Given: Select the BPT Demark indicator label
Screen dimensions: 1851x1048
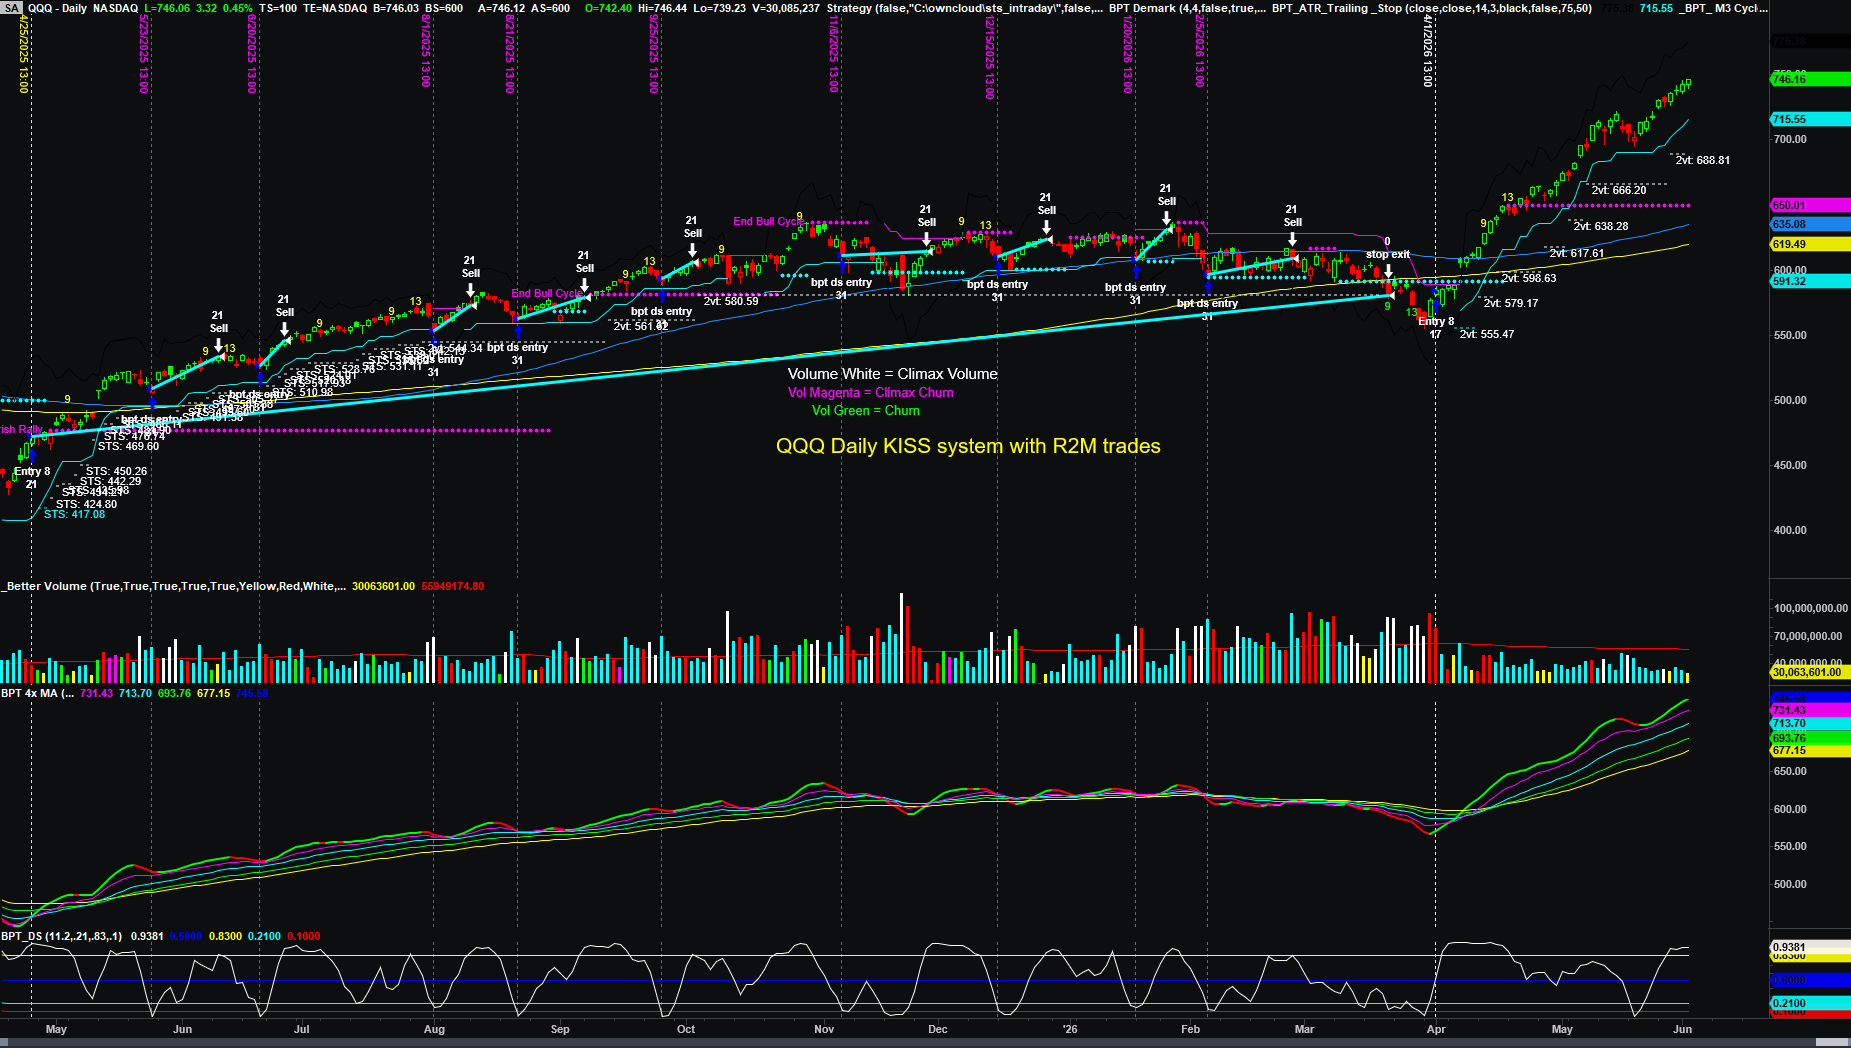Looking at the screenshot, I should point(1188,8).
